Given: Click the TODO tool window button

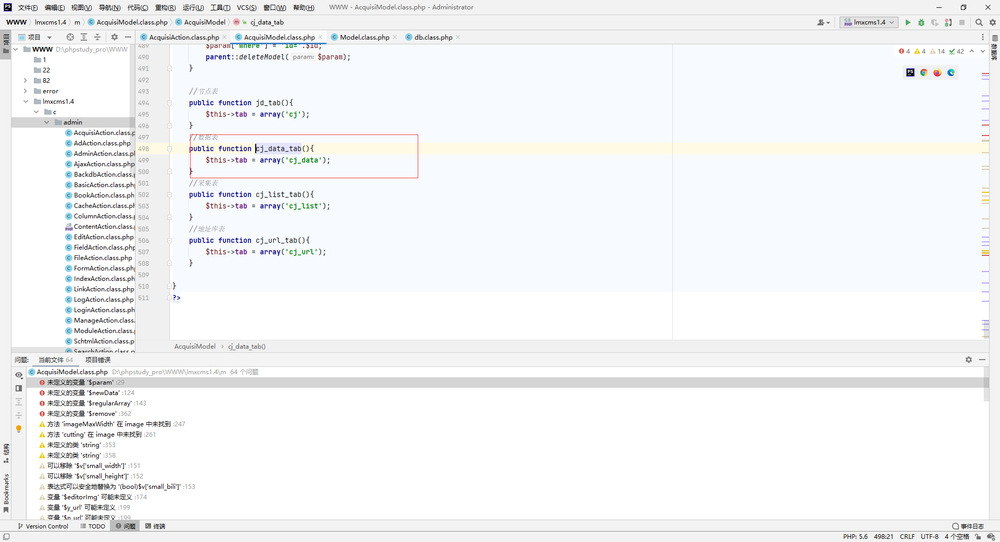Looking at the screenshot, I should click(93, 526).
